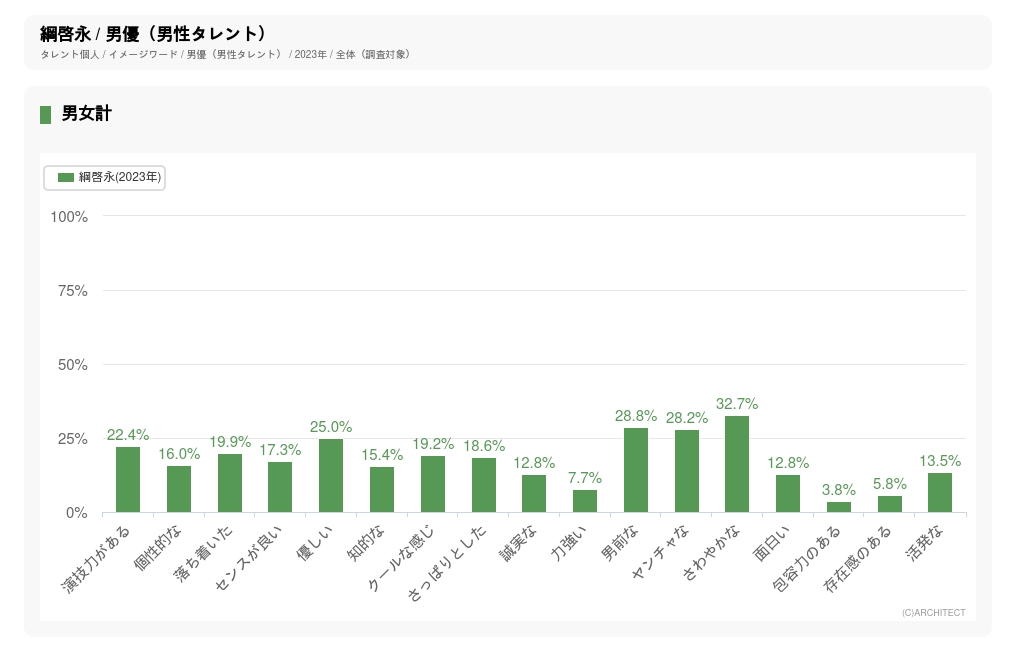Click the クールな感じ 19.2% bar
The image size is (1024, 653).
point(433,484)
